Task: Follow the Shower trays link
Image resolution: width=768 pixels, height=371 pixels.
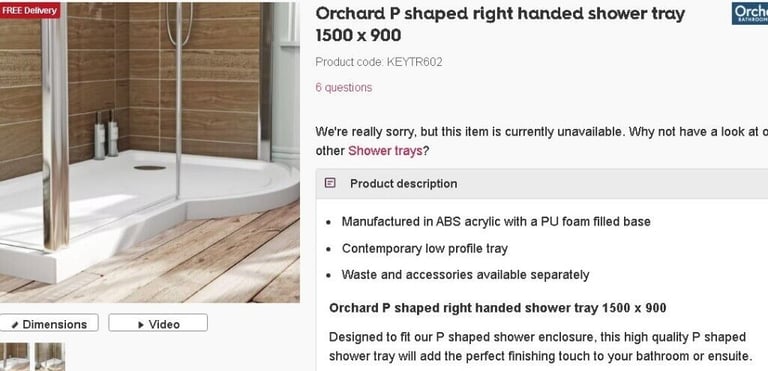Action: (385, 151)
